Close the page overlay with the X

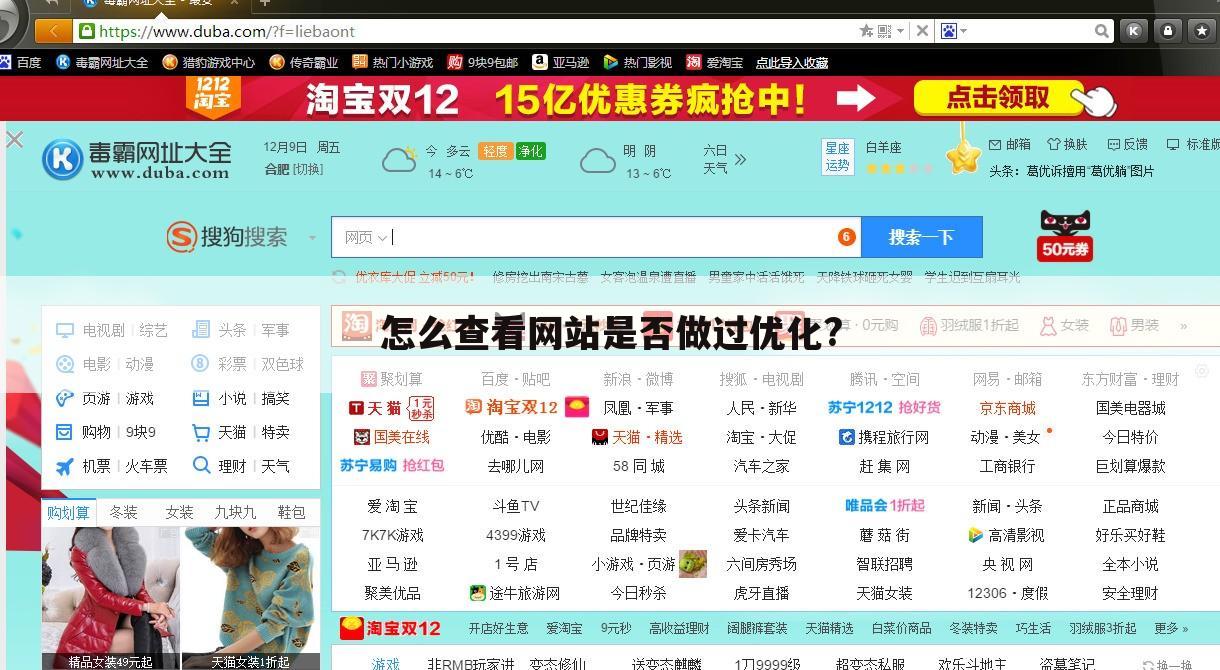click(x=14, y=139)
